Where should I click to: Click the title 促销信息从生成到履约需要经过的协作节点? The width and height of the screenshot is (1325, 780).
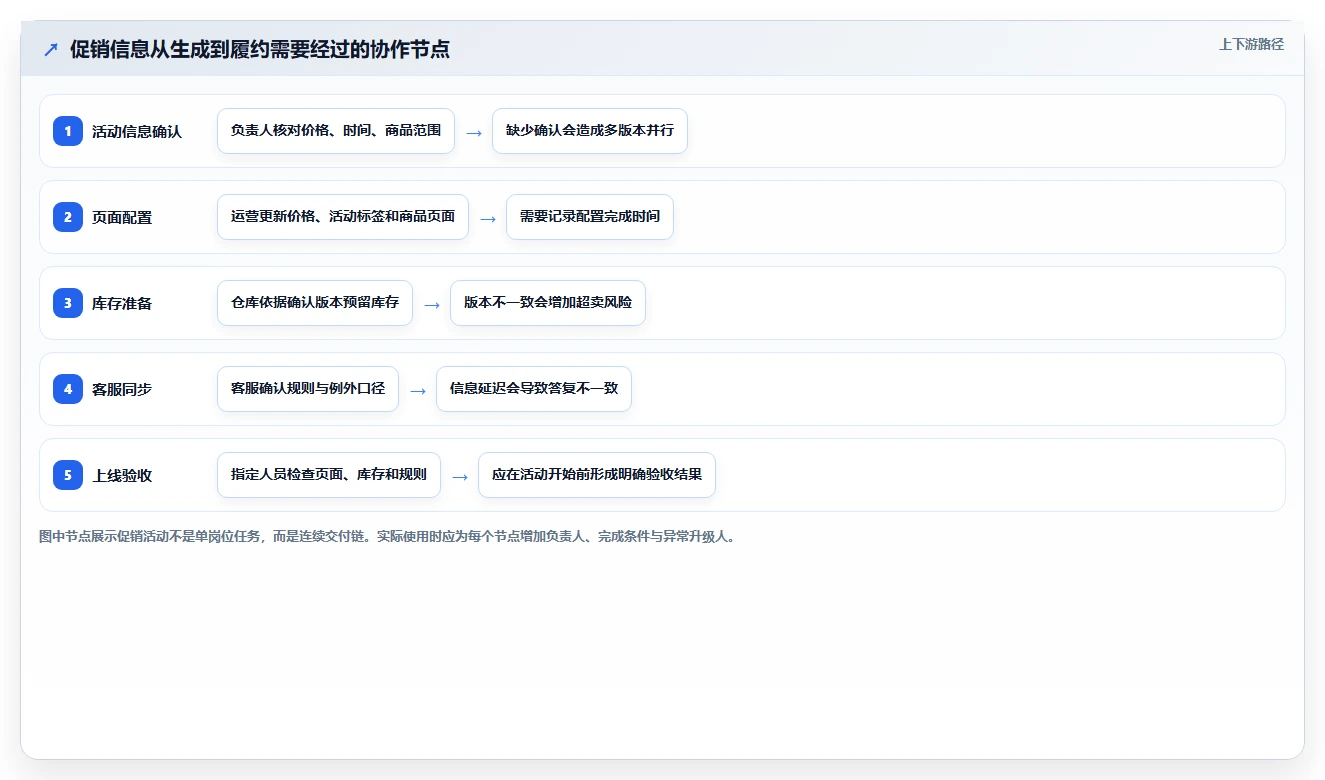coord(260,49)
